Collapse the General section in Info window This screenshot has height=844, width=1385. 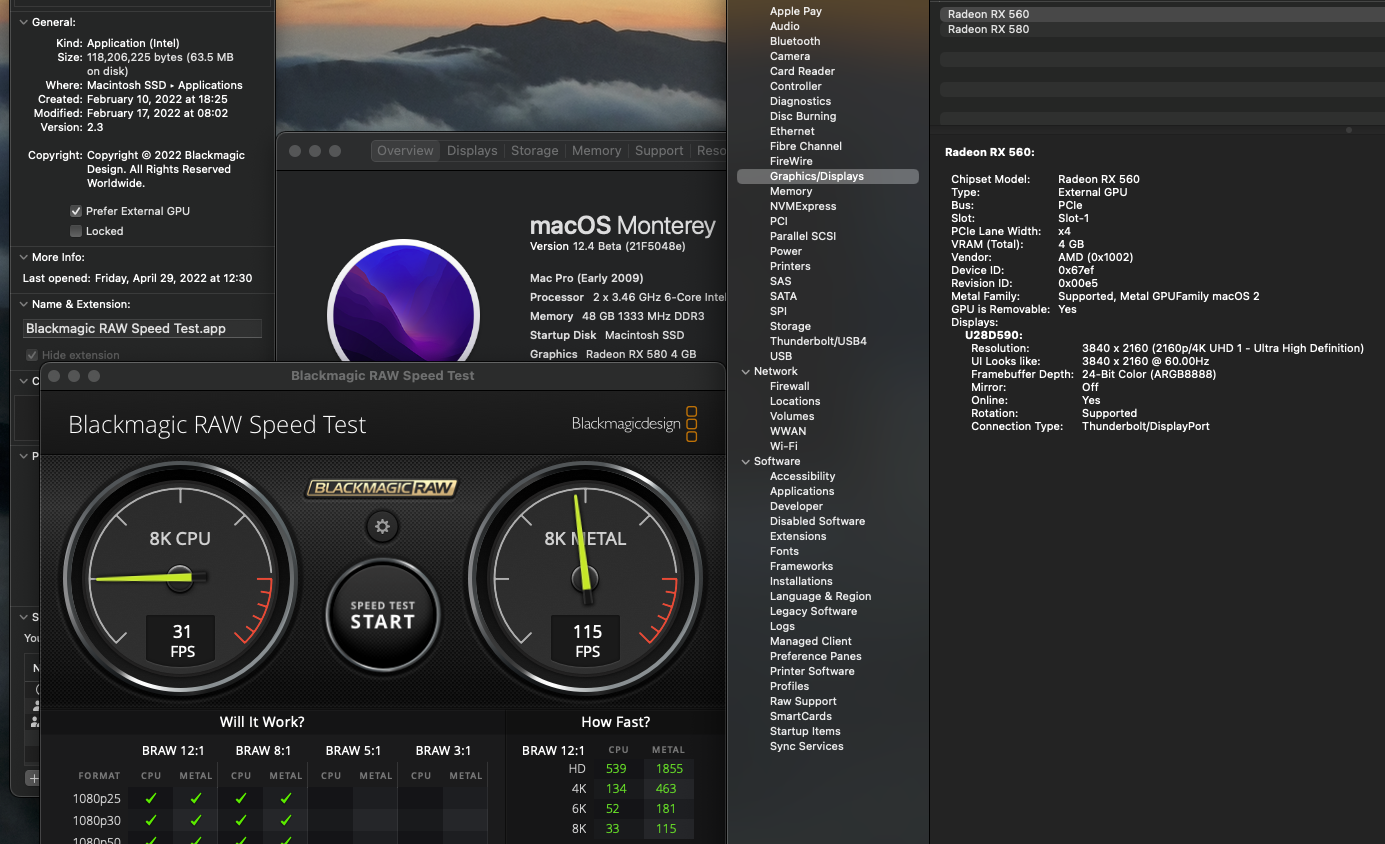click(24, 22)
